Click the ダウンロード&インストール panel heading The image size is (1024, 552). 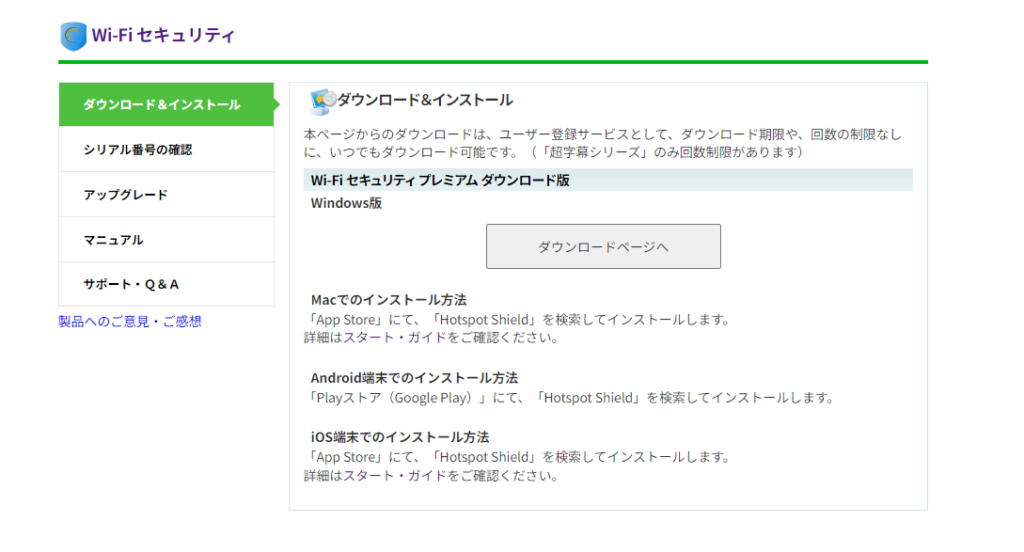425,100
